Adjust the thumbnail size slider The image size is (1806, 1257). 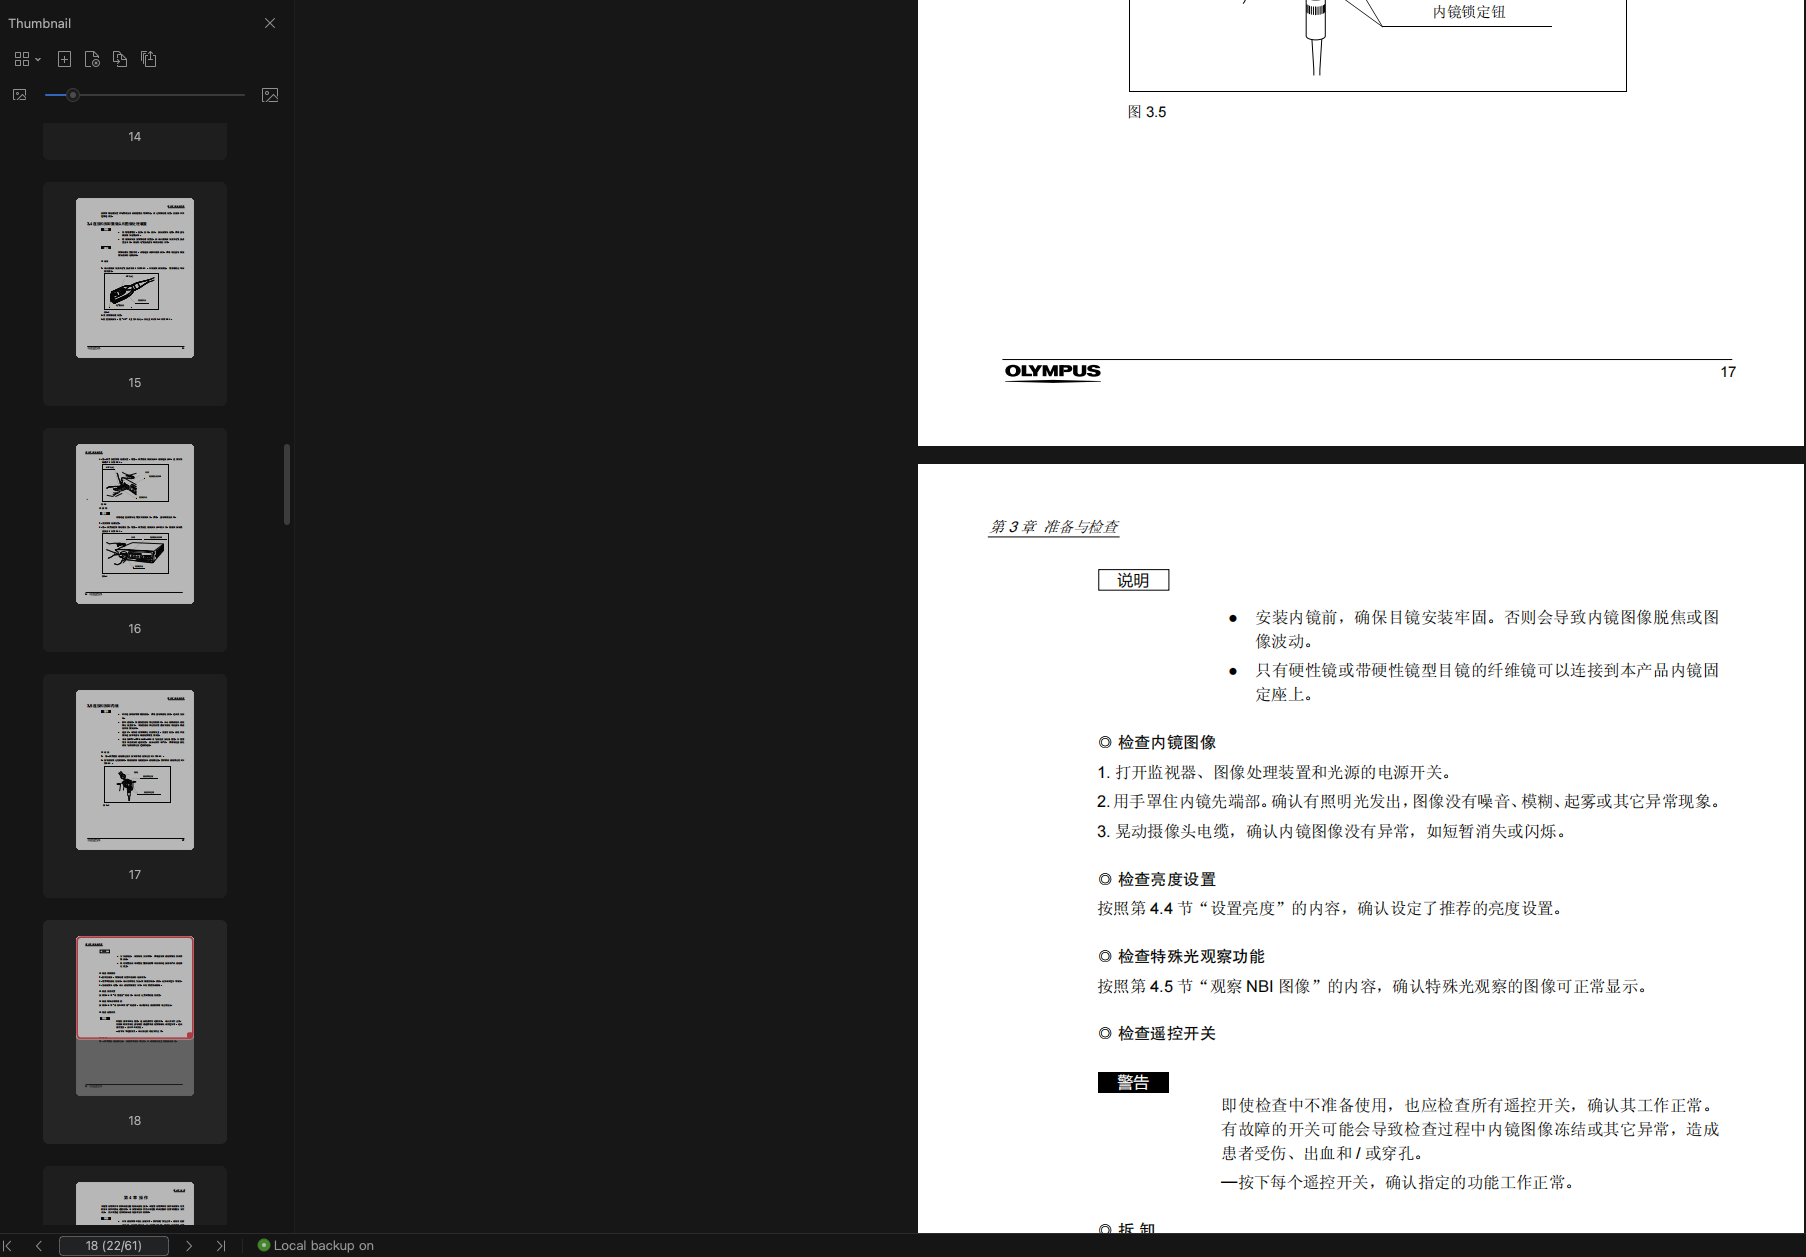coord(72,95)
